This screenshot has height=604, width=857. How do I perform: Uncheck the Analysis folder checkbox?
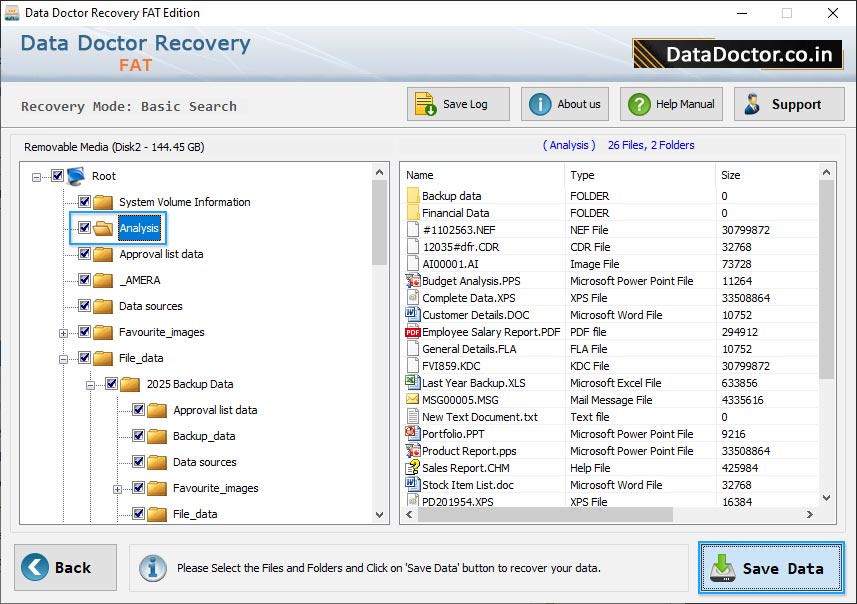(85, 228)
